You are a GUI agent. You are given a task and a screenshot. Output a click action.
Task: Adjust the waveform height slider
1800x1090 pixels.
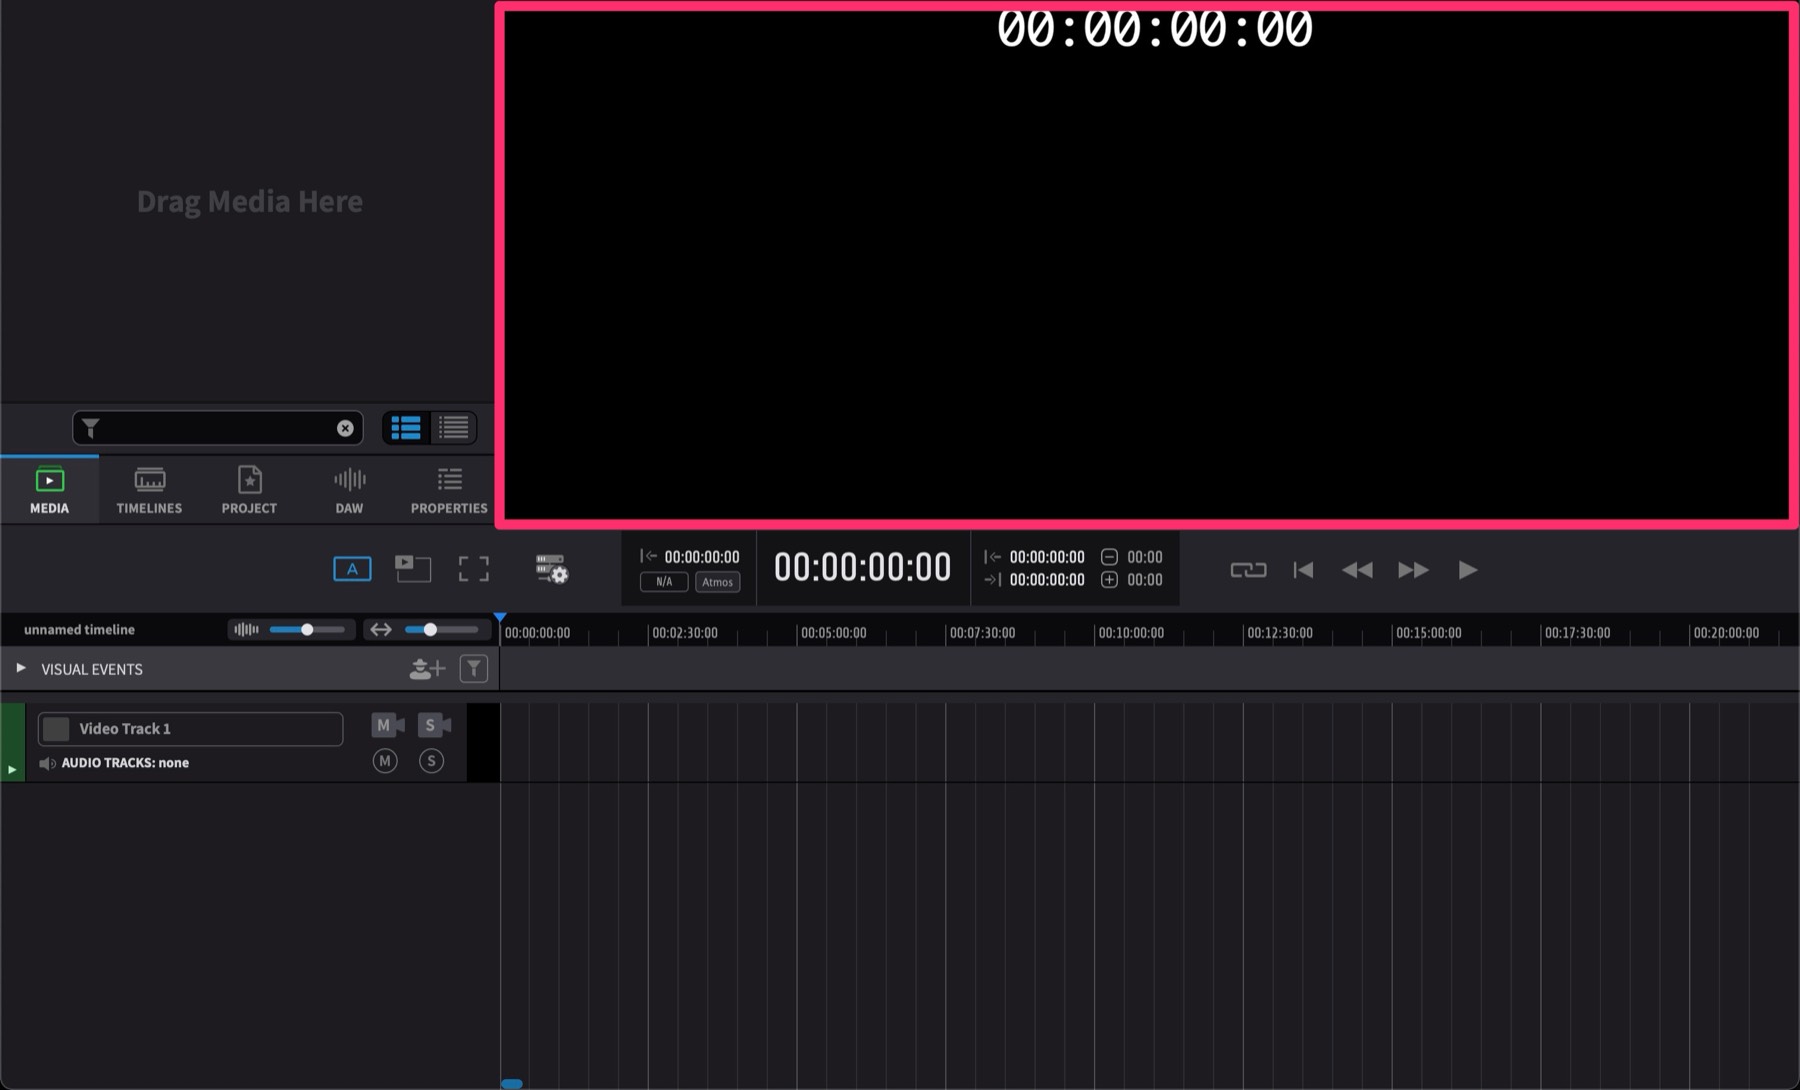coord(307,630)
